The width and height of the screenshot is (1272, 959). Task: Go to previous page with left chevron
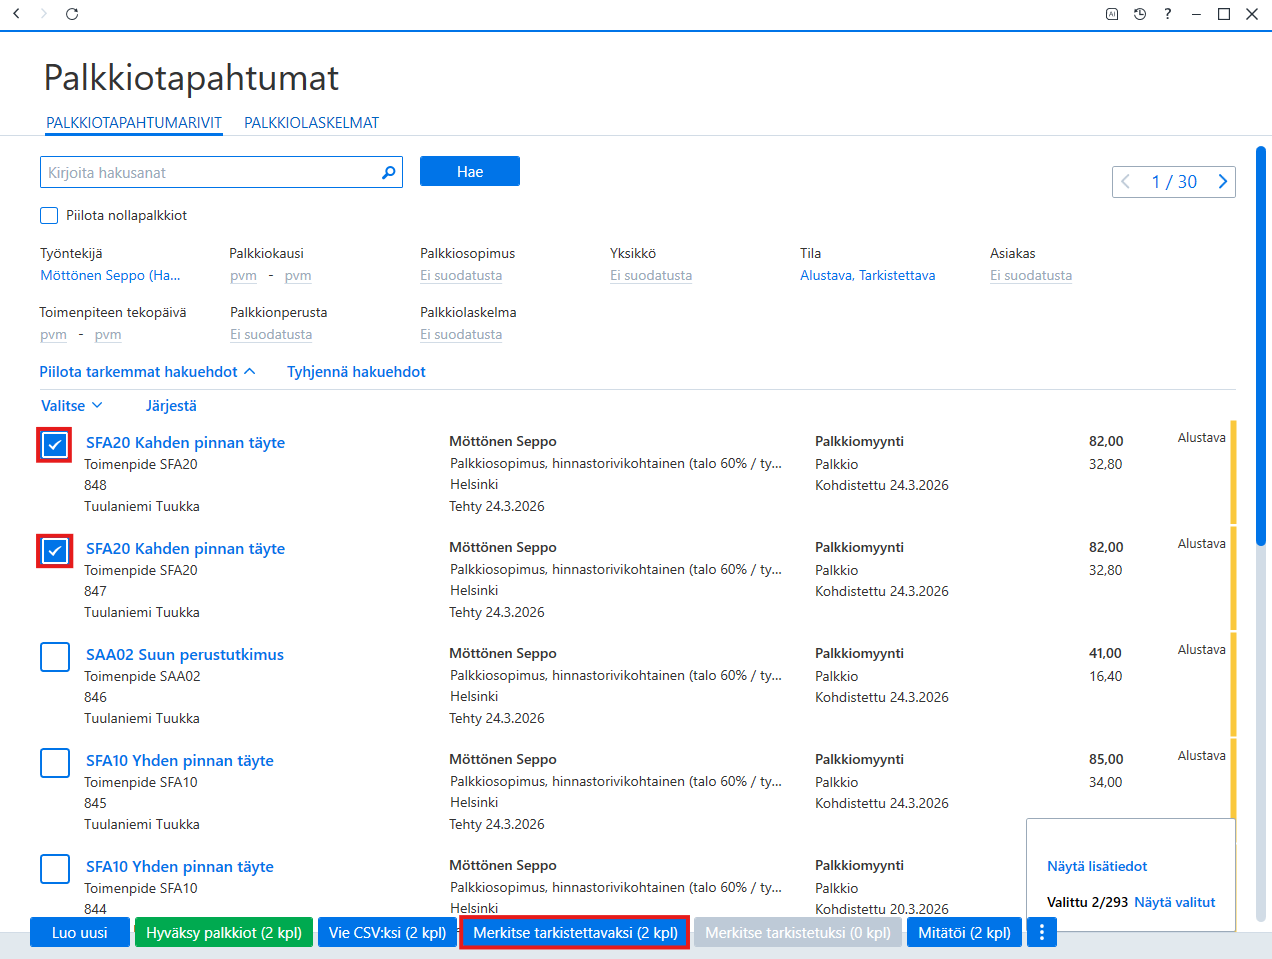[x=1127, y=182]
